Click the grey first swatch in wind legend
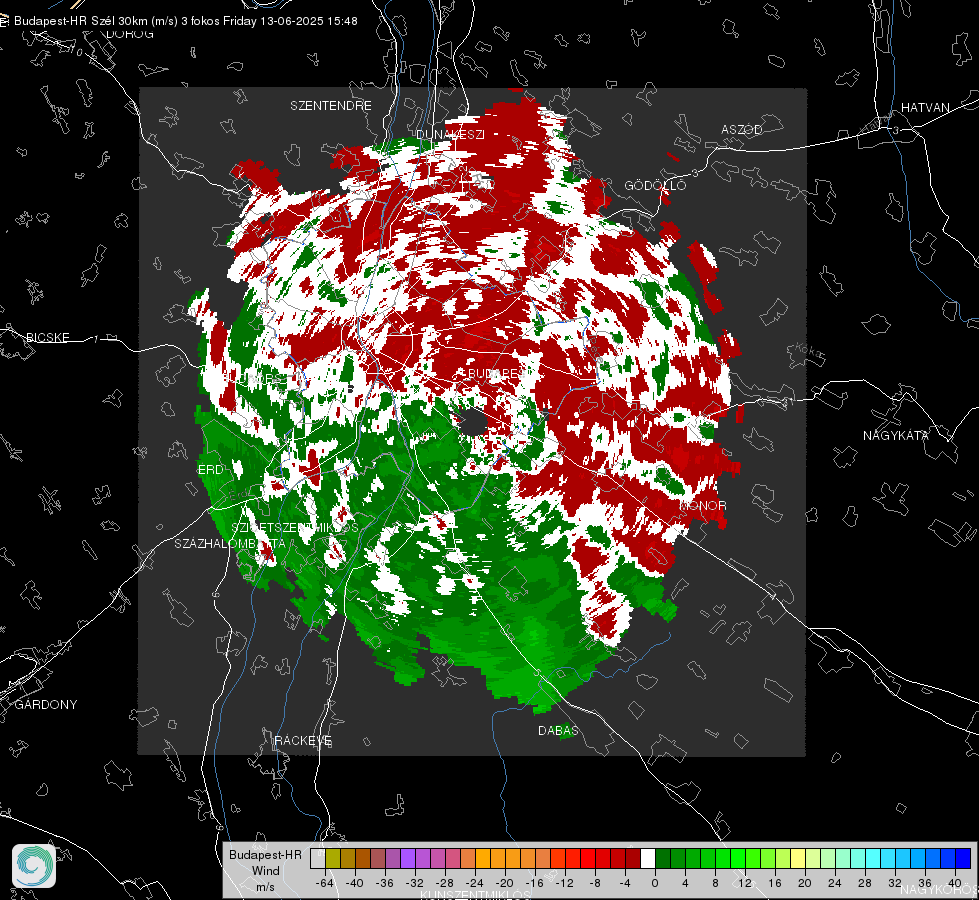Image resolution: width=979 pixels, height=900 pixels. coord(318,858)
